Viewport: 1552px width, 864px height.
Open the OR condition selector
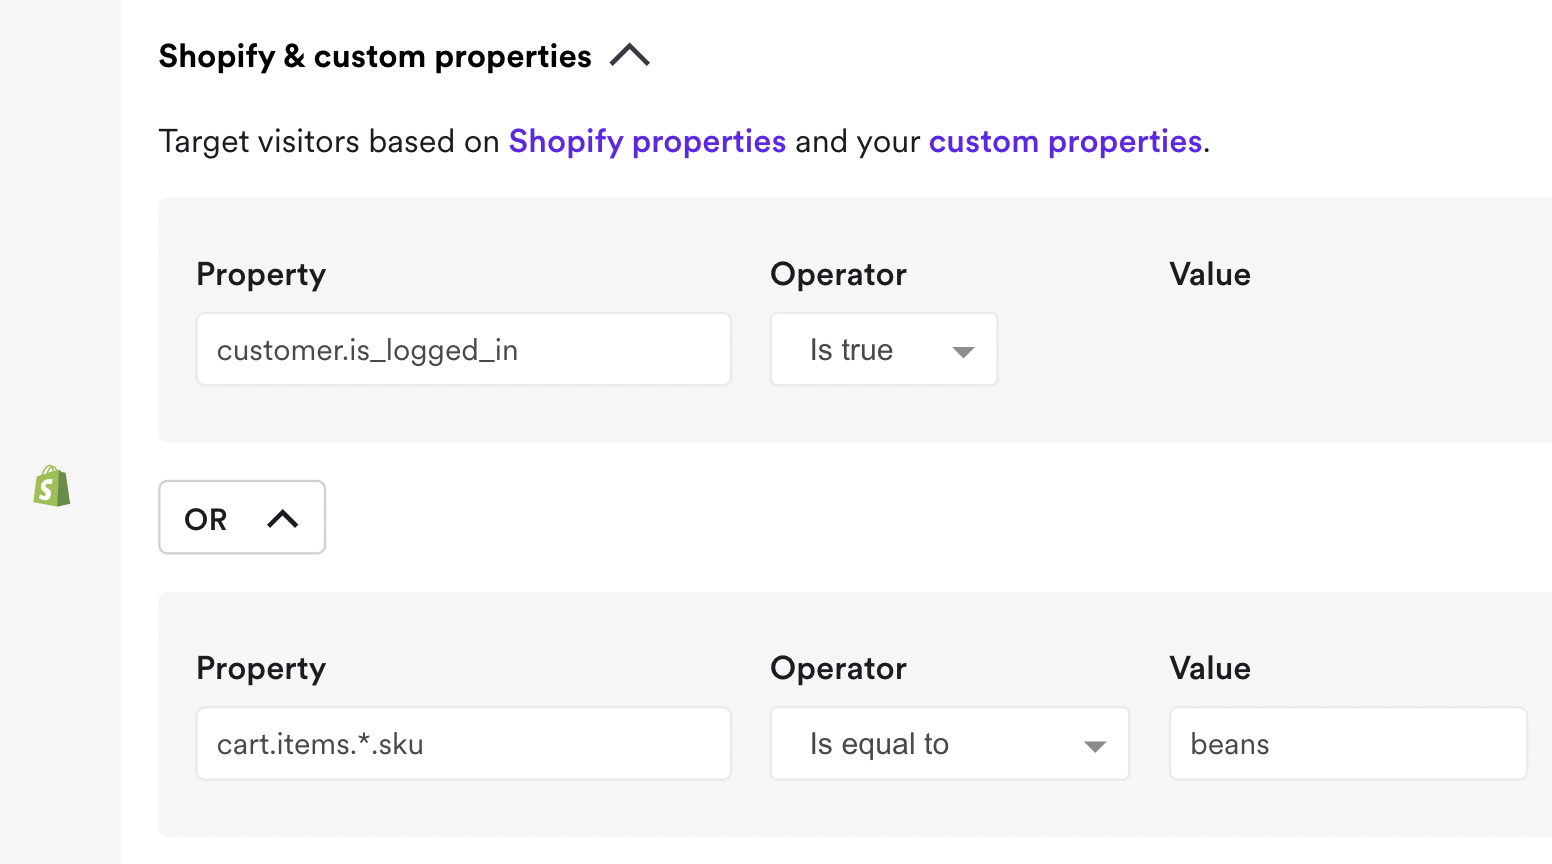point(242,518)
